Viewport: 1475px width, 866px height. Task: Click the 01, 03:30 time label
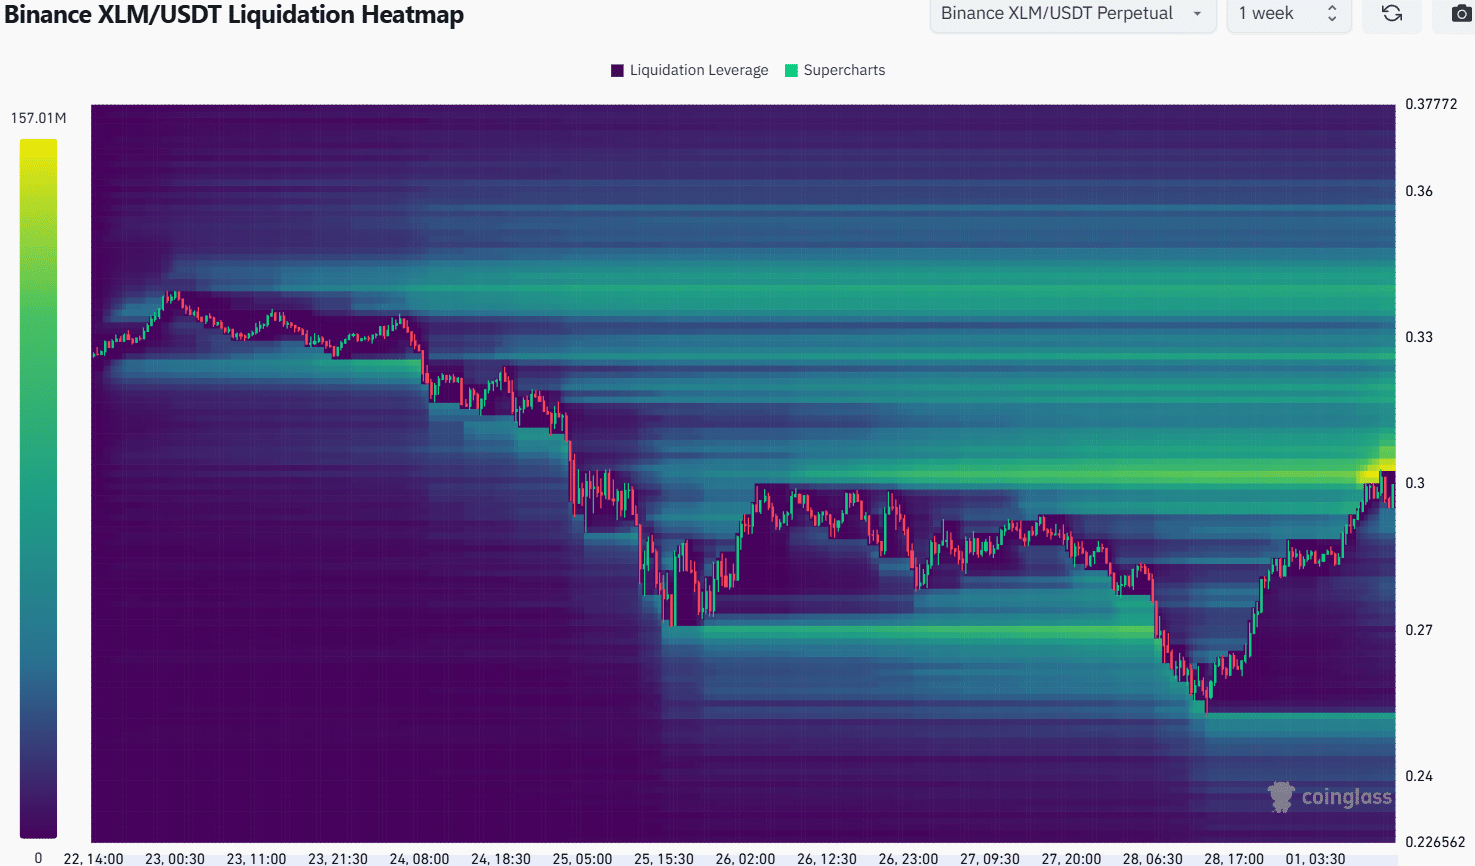(1316, 858)
